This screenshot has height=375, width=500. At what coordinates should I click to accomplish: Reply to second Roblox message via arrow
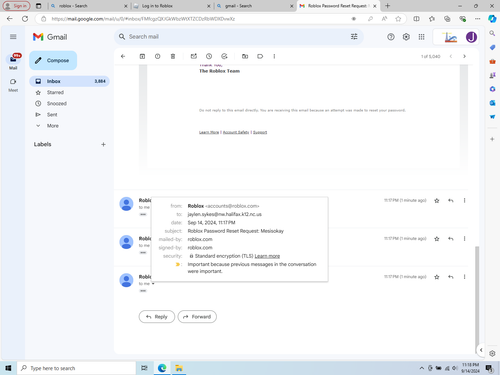click(x=451, y=239)
